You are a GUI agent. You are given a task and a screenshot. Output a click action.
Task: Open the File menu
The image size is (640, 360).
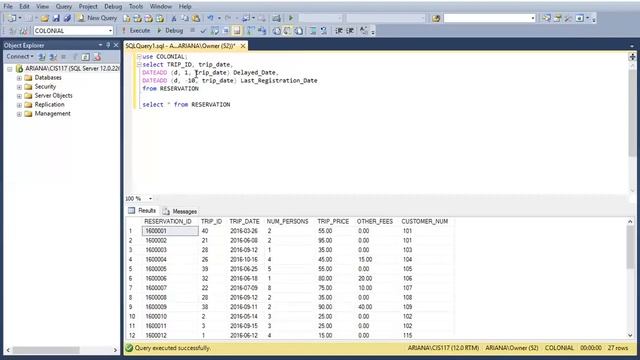click(x=8, y=7)
